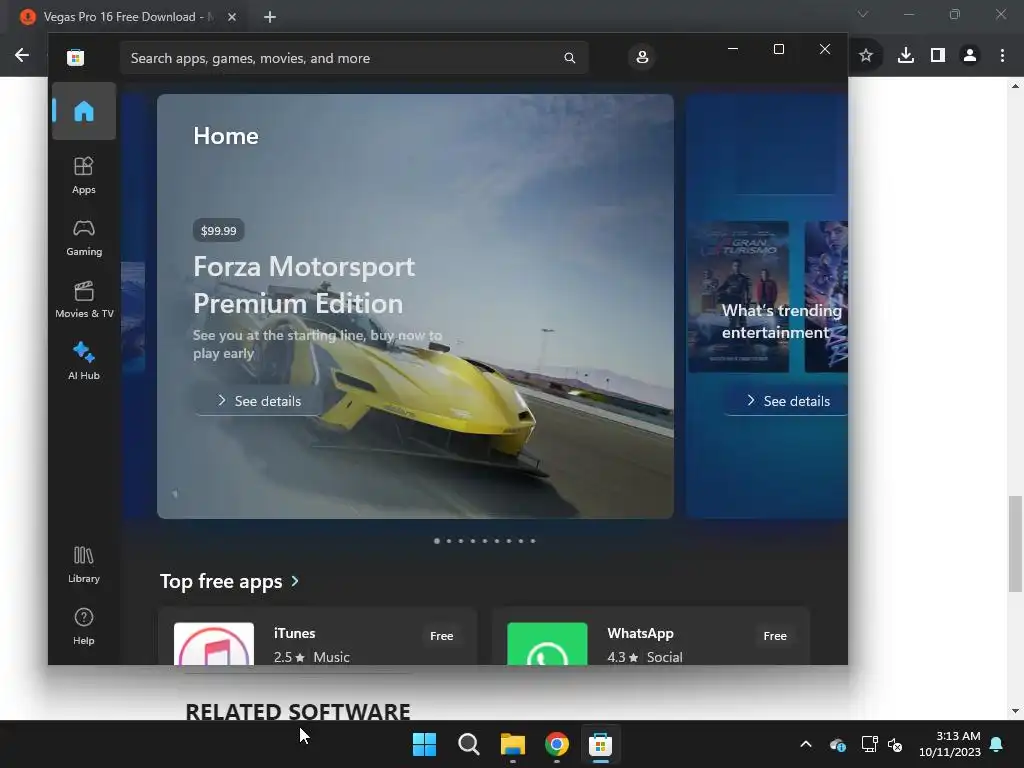Click Microsoft Store taskbar icon
The image size is (1024, 768).
600,744
